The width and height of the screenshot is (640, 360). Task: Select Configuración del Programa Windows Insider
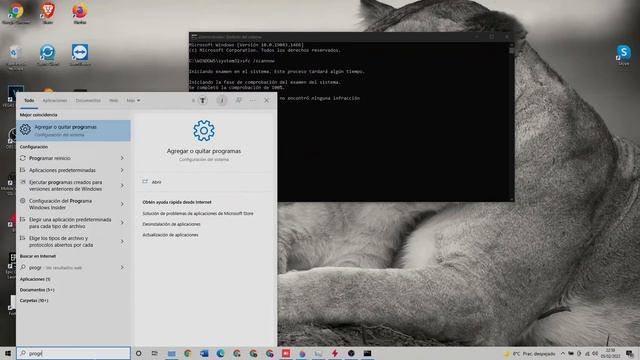[68, 204]
